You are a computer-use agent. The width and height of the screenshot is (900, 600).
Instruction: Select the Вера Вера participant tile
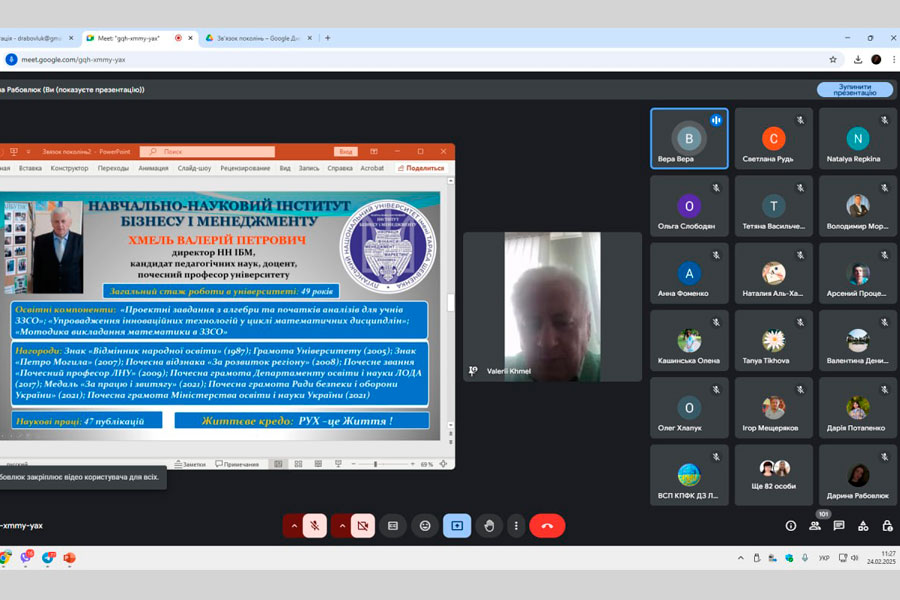tap(689, 138)
